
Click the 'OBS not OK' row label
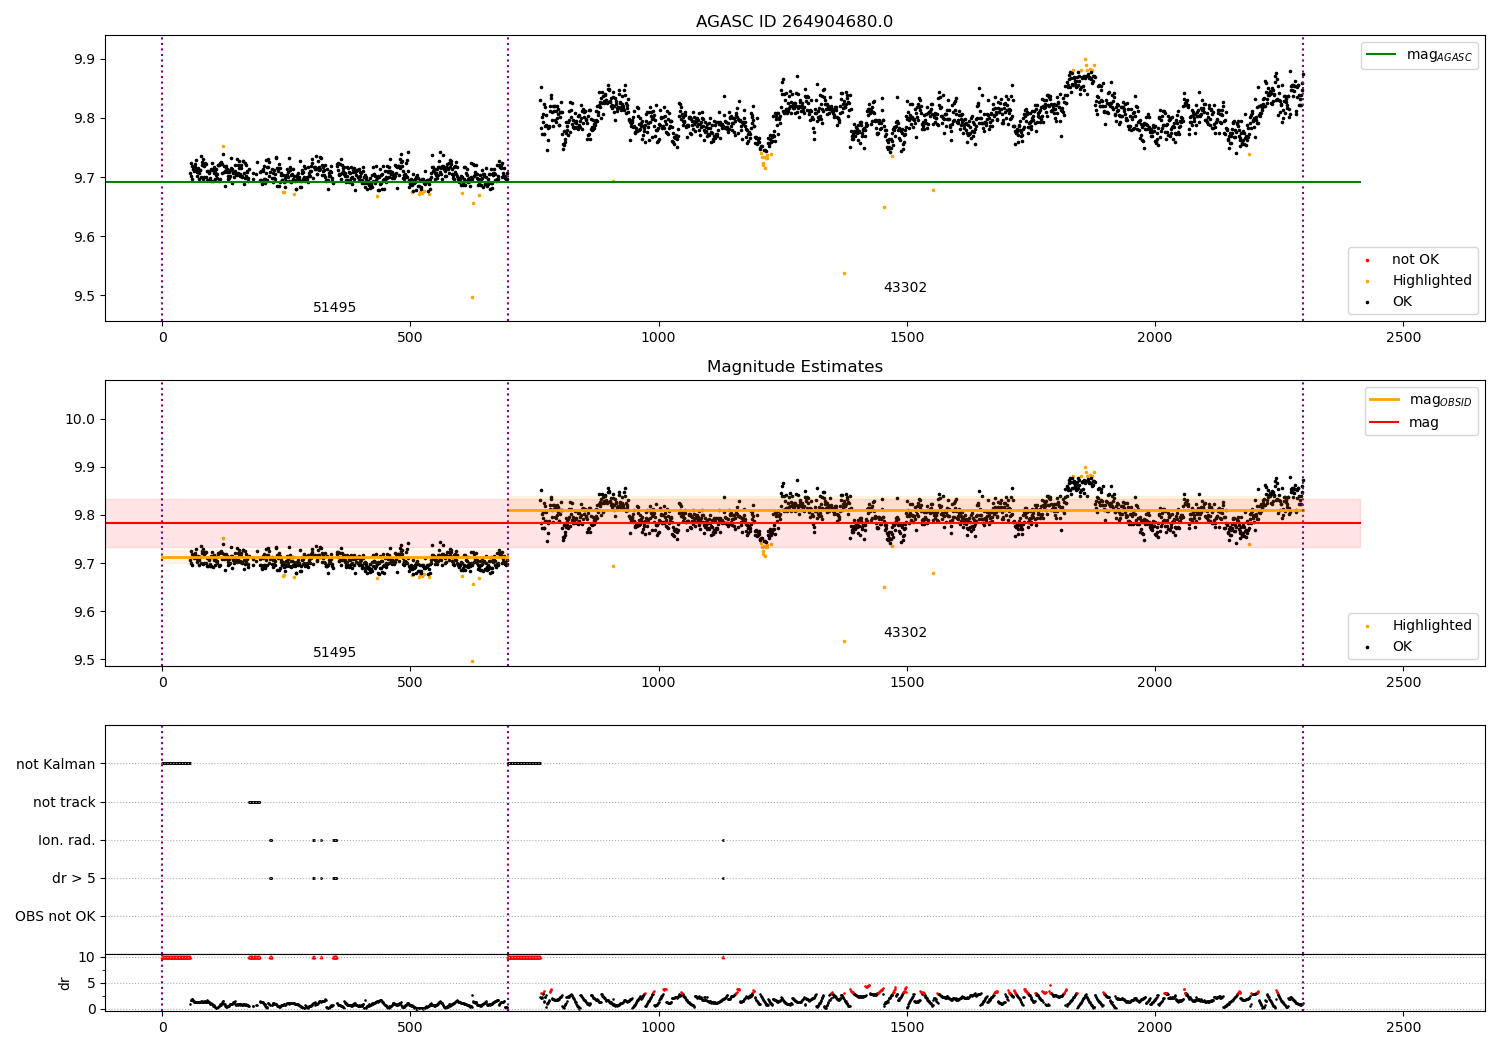point(56,916)
